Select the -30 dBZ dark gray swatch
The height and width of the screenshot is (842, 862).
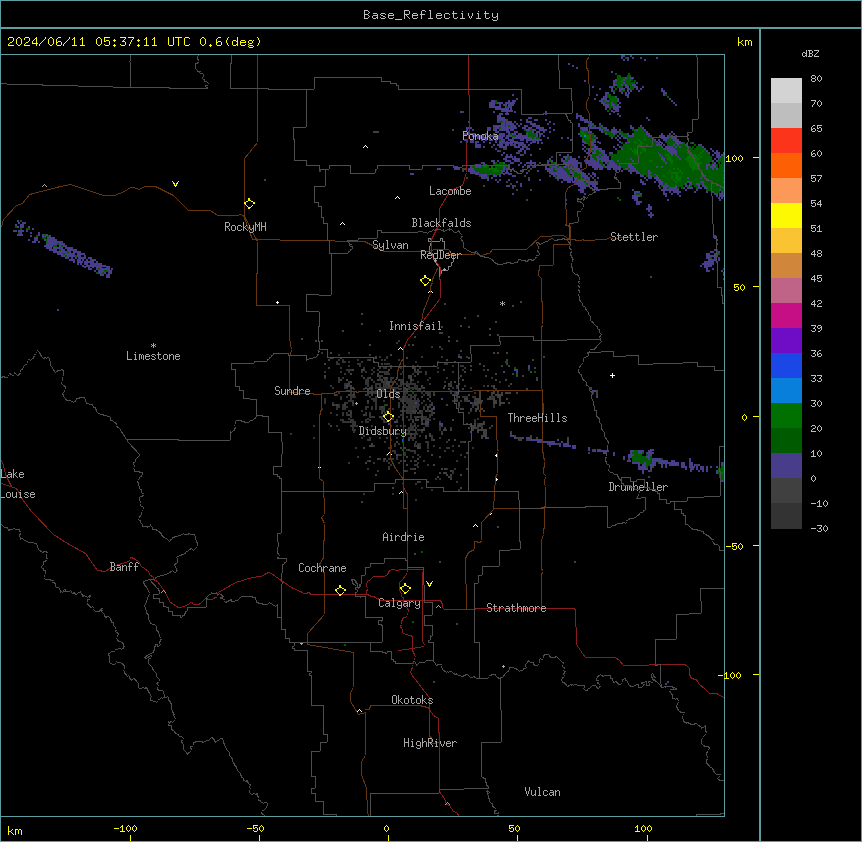(786, 516)
